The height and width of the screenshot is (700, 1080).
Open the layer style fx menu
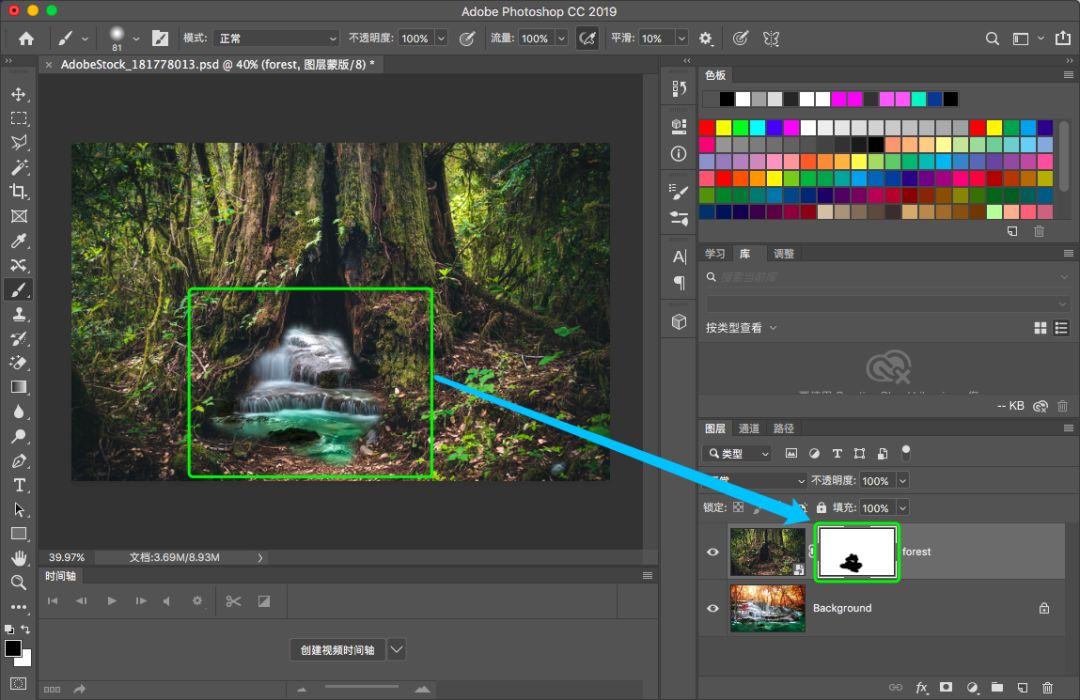point(921,688)
